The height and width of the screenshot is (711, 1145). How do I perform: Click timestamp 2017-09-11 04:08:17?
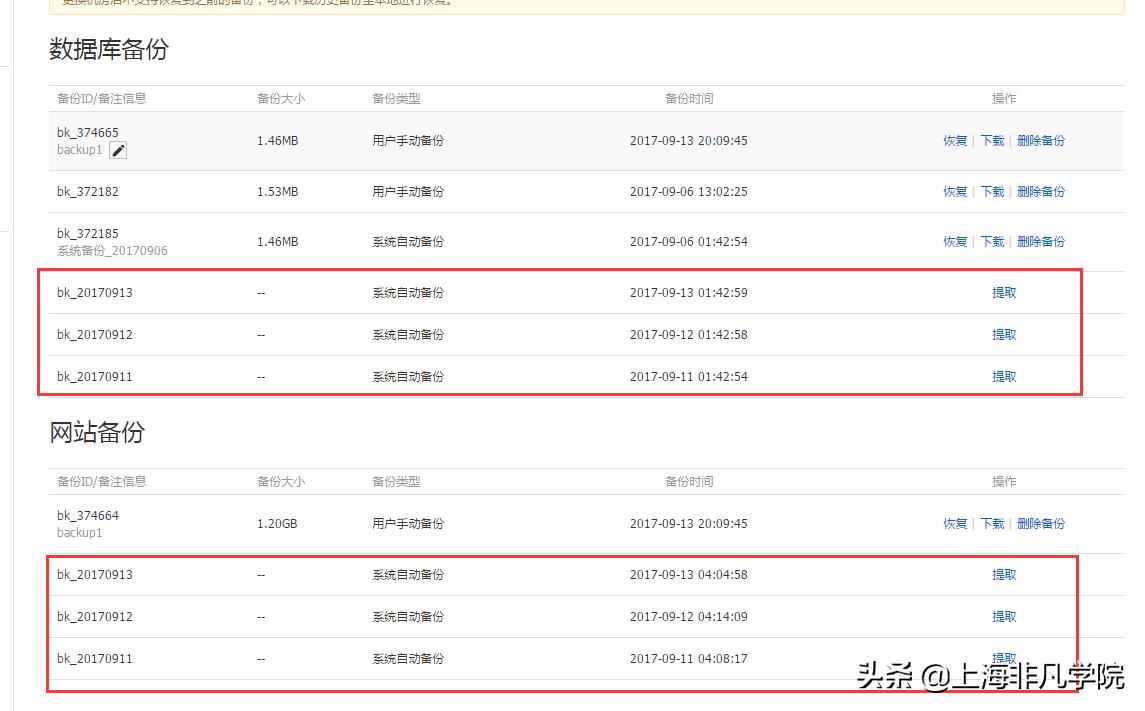pyautogui.click(x=689, y=659)
